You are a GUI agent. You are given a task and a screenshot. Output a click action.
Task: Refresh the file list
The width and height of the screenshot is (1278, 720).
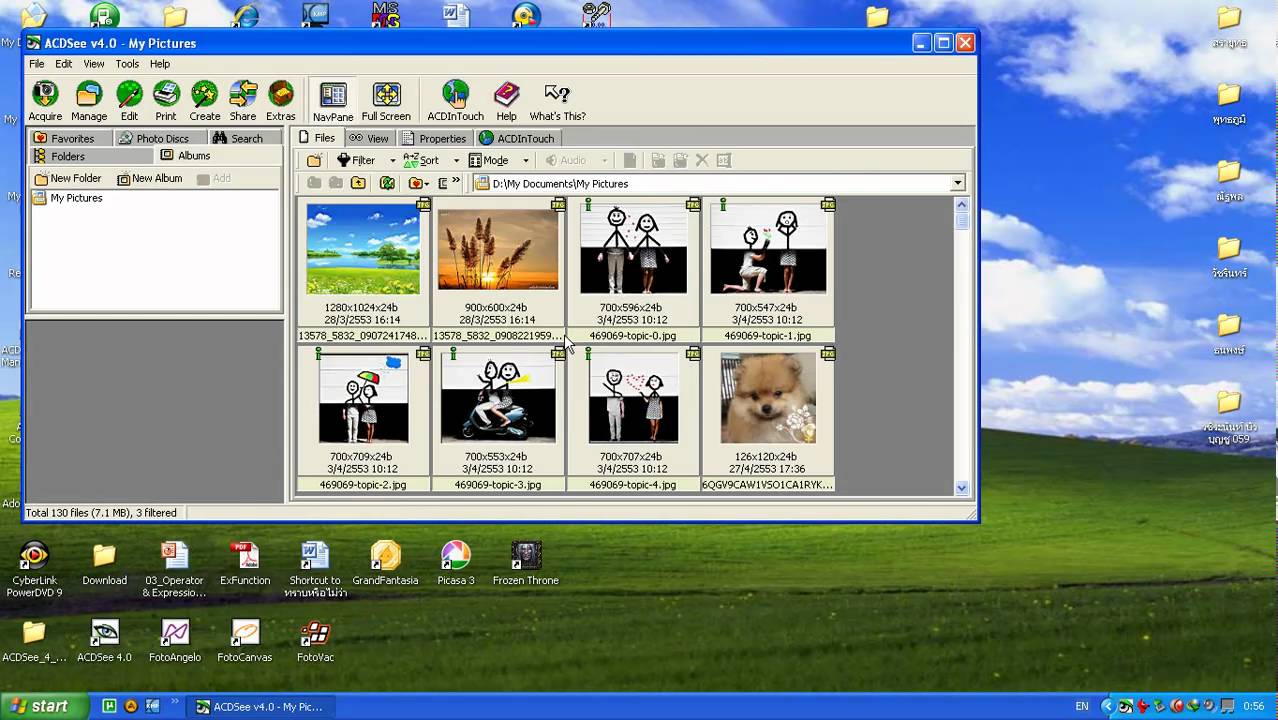(x=387, y=183)
